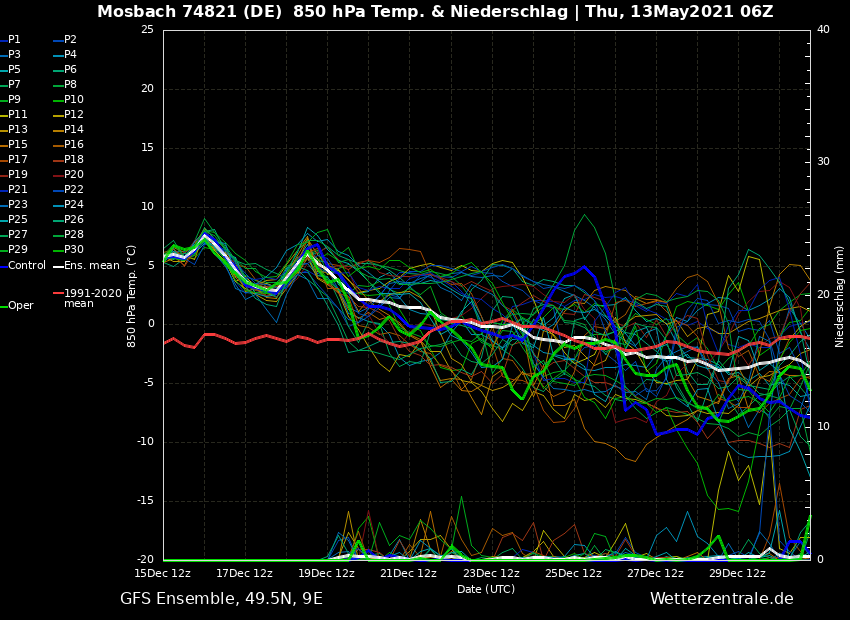
Task: Select the 21Dec 12z date tick label
Action: tap(408, 574)
